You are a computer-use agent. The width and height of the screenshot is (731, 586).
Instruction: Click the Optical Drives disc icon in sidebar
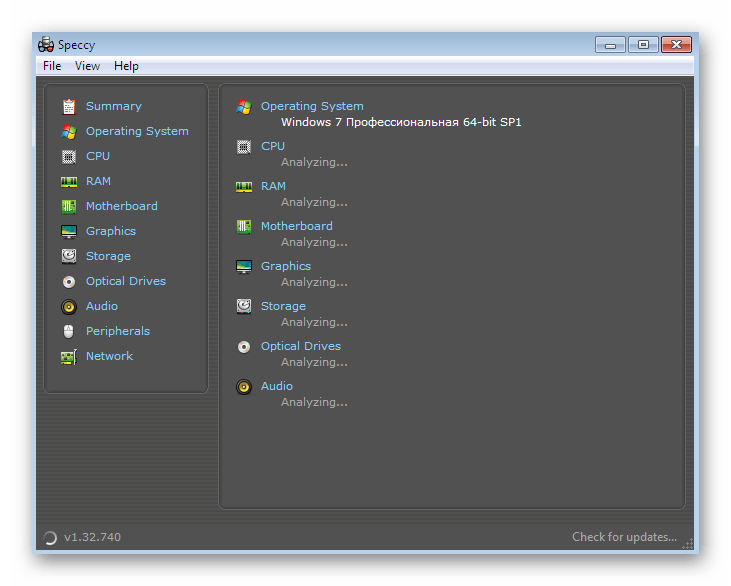click(69, 282)
